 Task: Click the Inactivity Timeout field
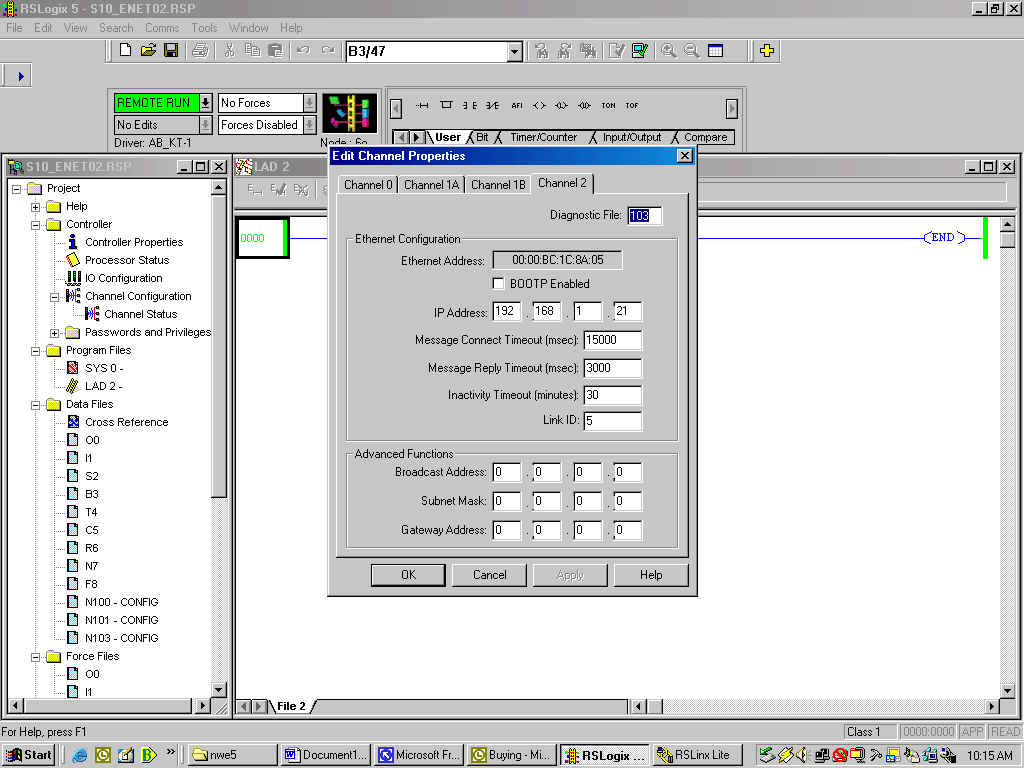tap(612, 395)
